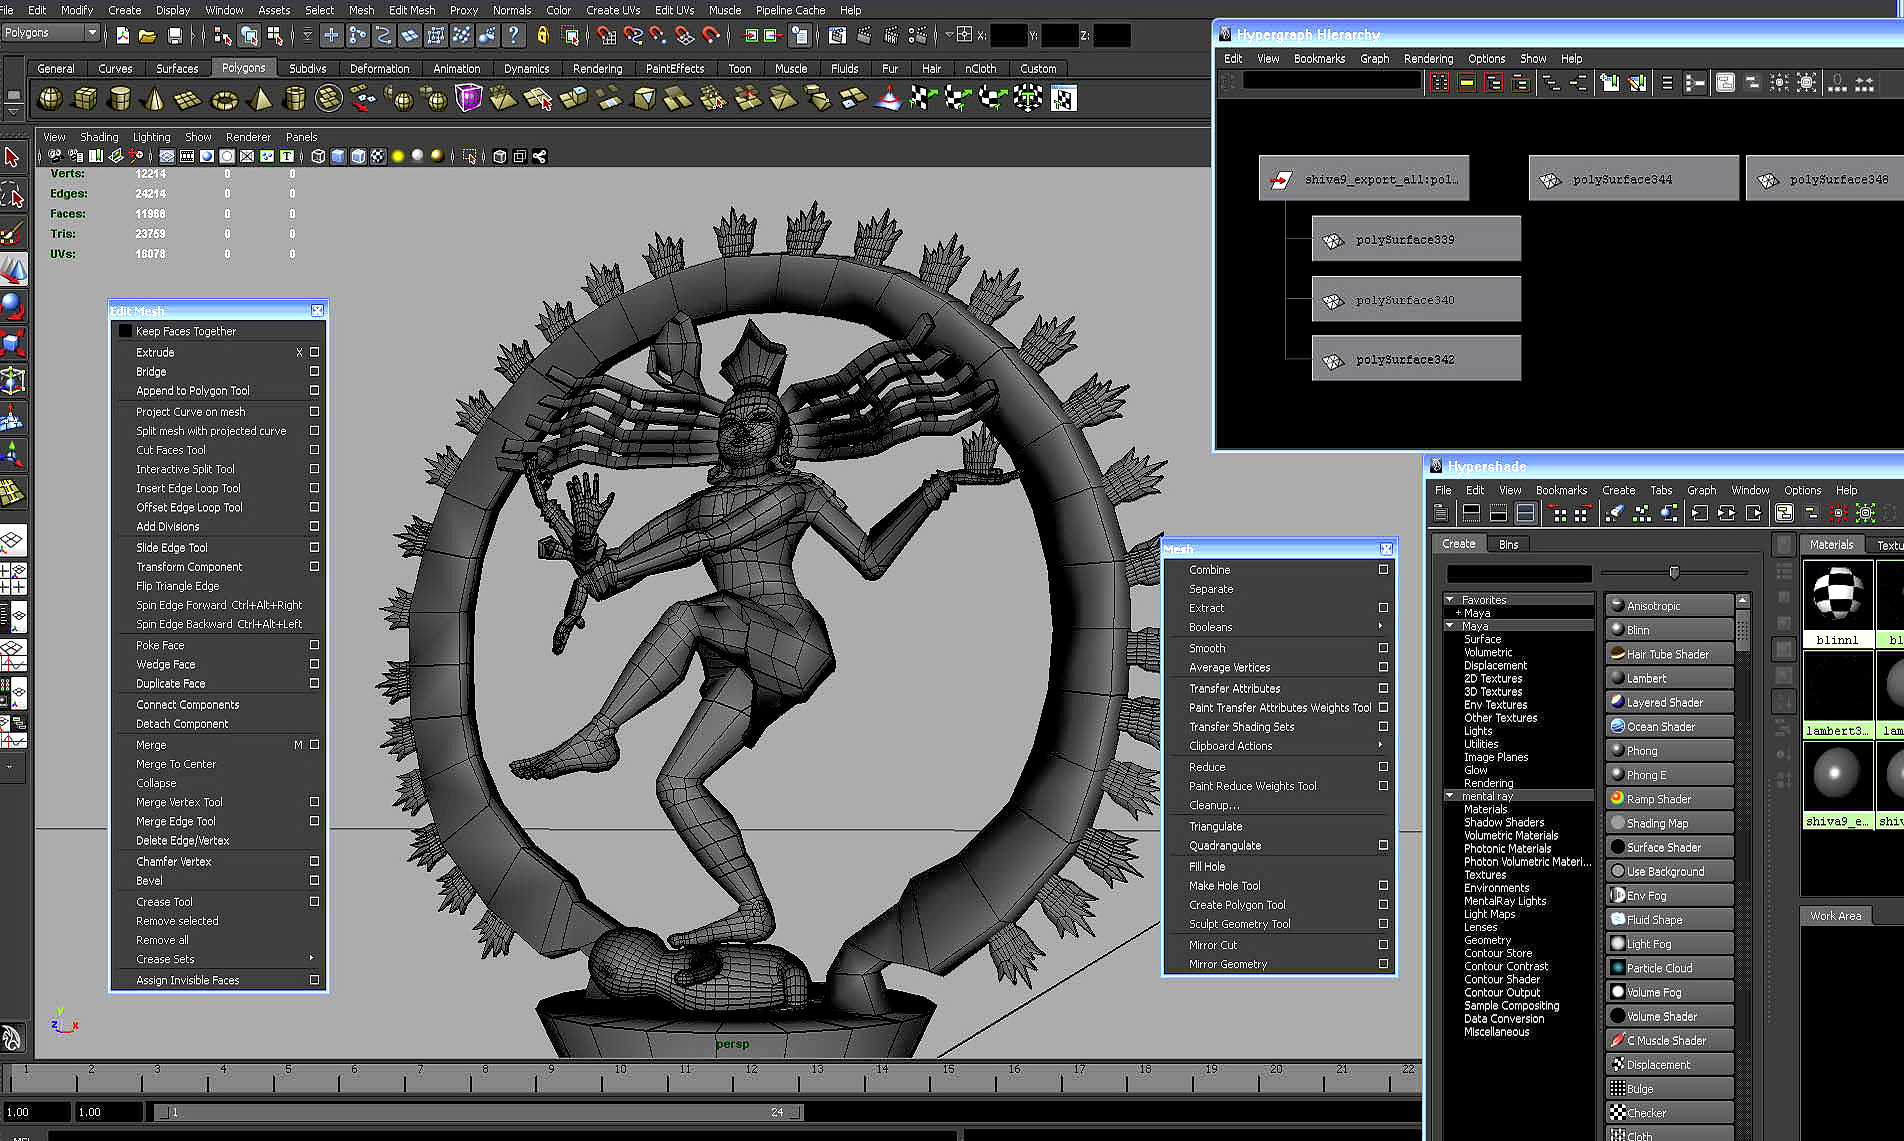Image resolution: width=1904 pixels, height=1141 pixels.
Task: Create a Phong E shader
Action: (1669, 775)
